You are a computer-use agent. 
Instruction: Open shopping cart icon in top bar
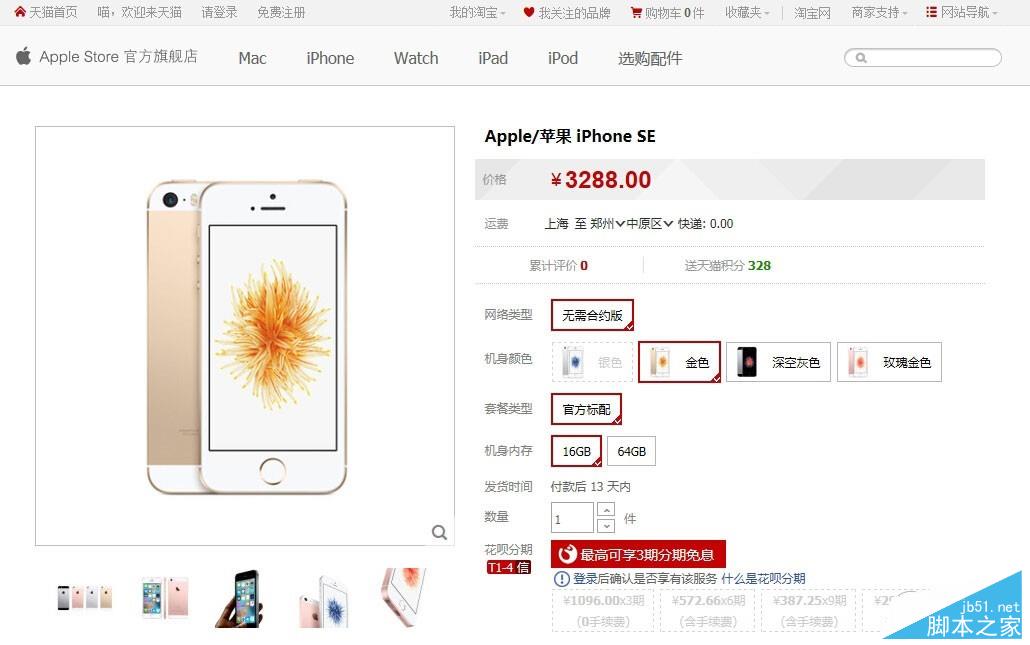click(x=636, y=12)
